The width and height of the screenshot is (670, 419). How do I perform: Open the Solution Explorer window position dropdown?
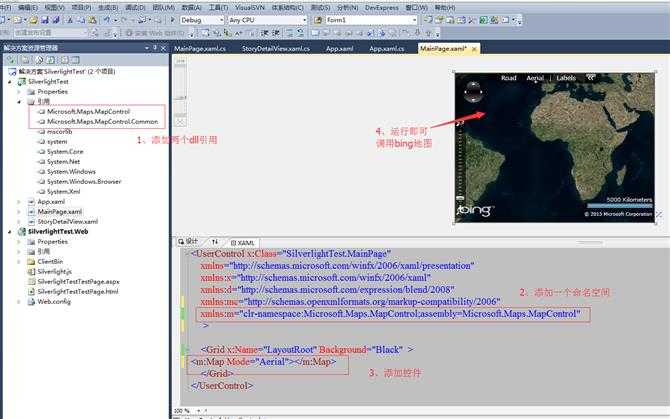coord(147,48)
